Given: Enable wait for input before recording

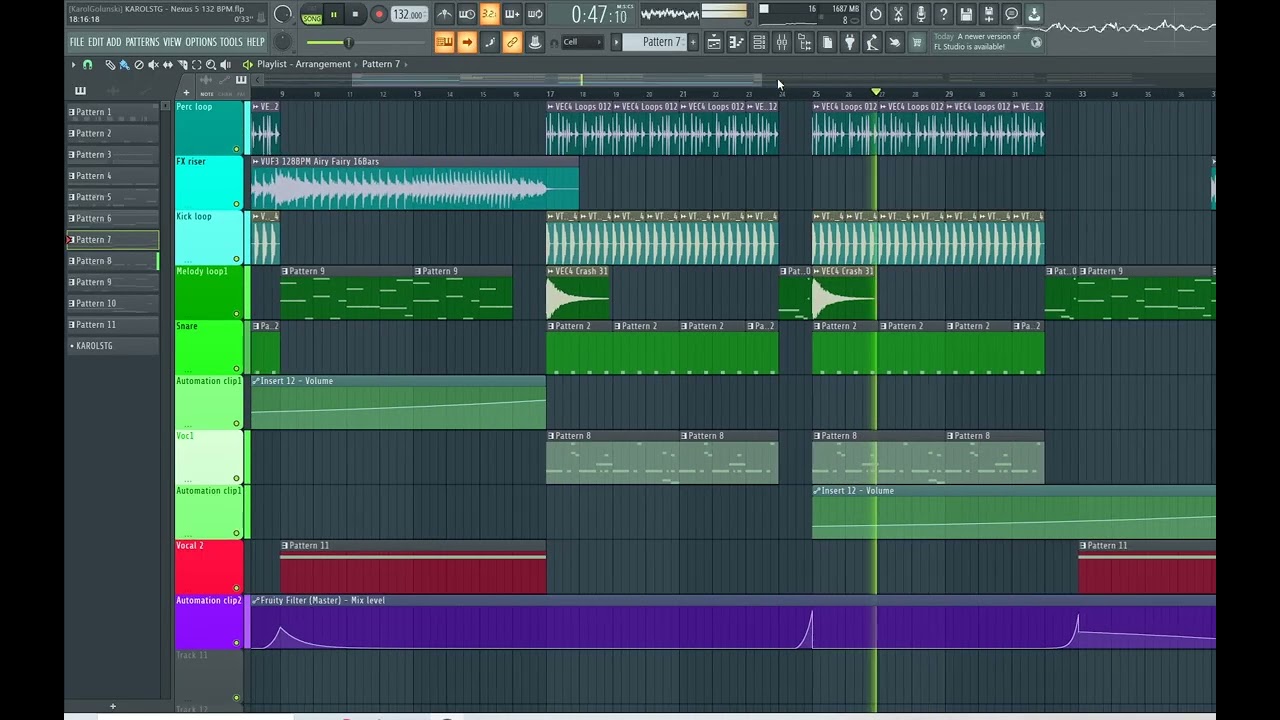Looking at the screenshot, I should [x=467, y=14].
